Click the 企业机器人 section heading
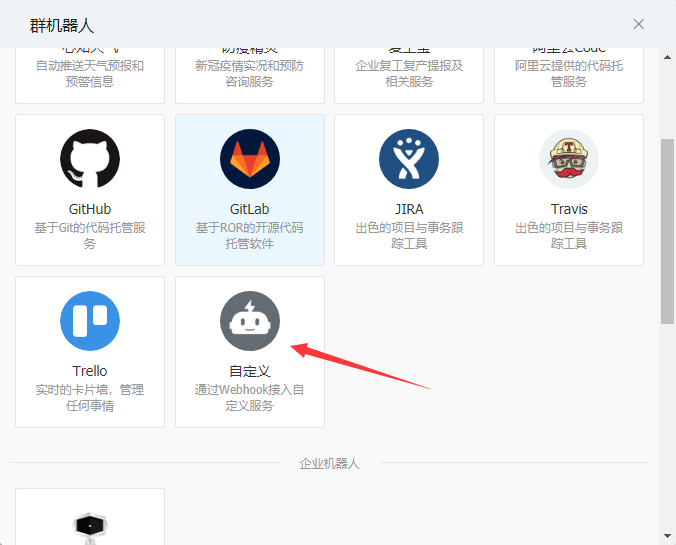Image resolution: width=676 pixels, height=545 pixels. click(329, 464)
